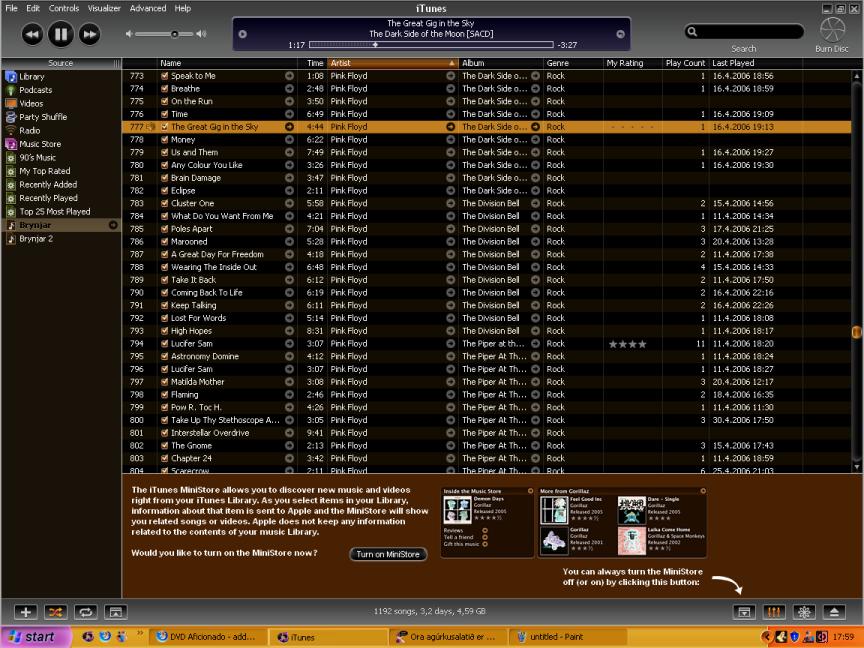
Task: Select Library in the Source list
Action: (x=31, y=77)
